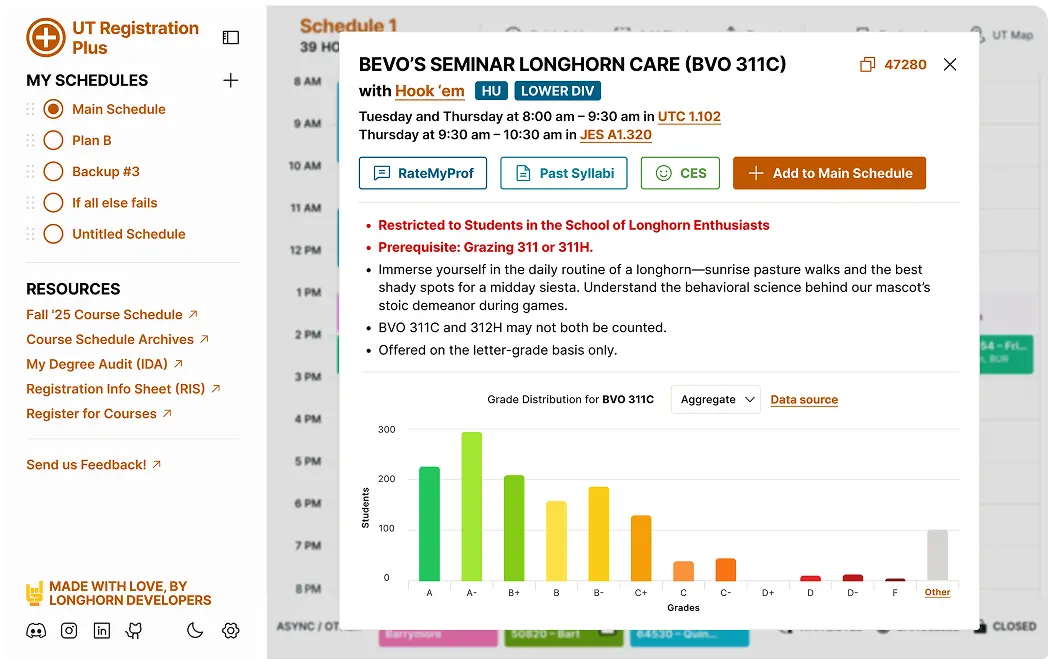Open RateMyProf for the instructor

(423, 173)
